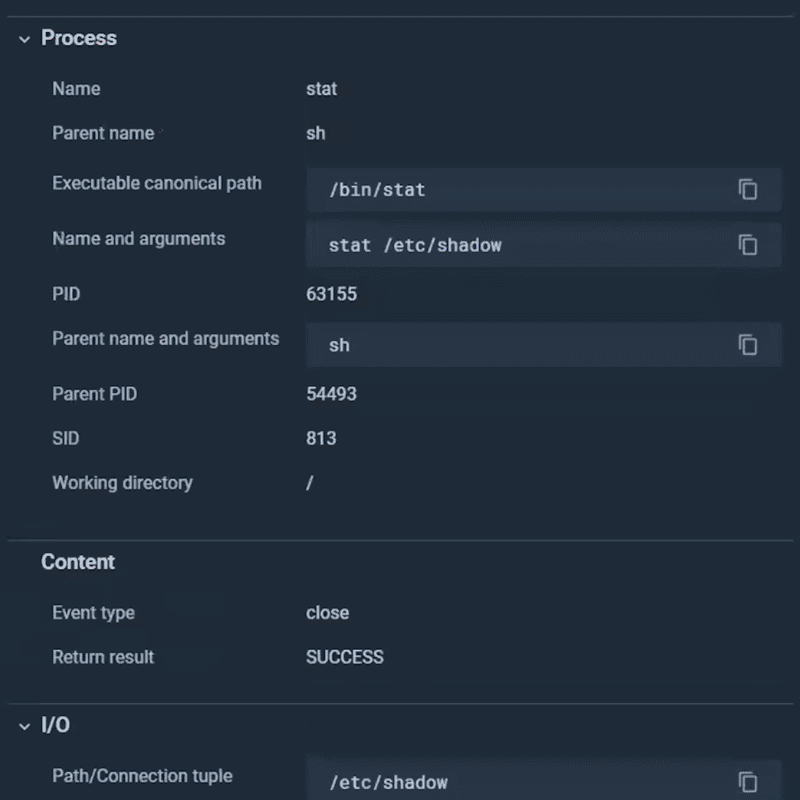Viewport: 800px width, 800px height.
Task: Select the process Name value "stat"
Action: pos(322,89)
